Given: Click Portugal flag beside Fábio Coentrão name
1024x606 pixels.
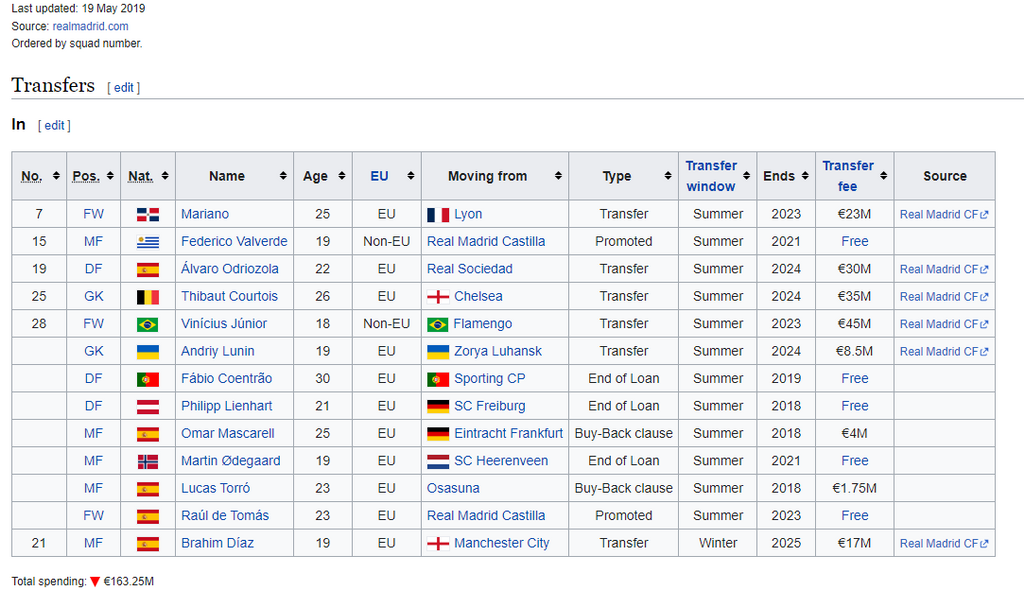Looking at the screenshot, I should [x=148, y=379].
